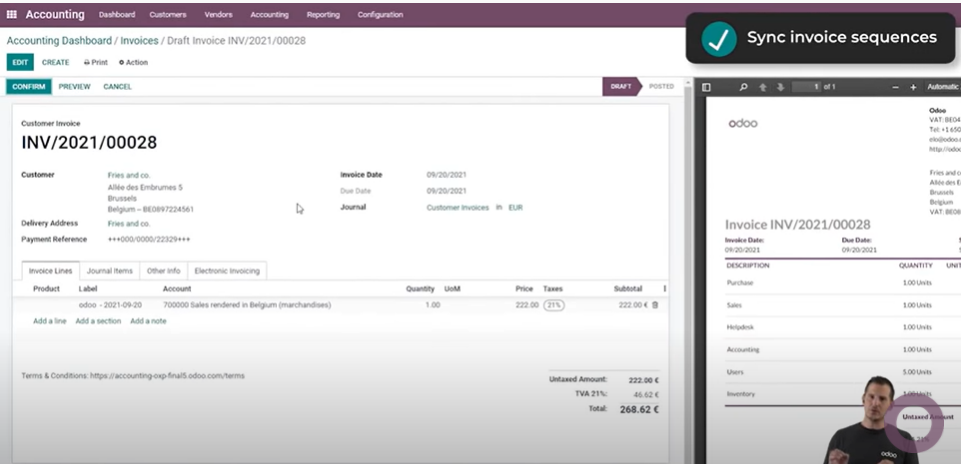
Task: Click the 'odoo - 2021-09-20' label cell
Action: (110, 305)
